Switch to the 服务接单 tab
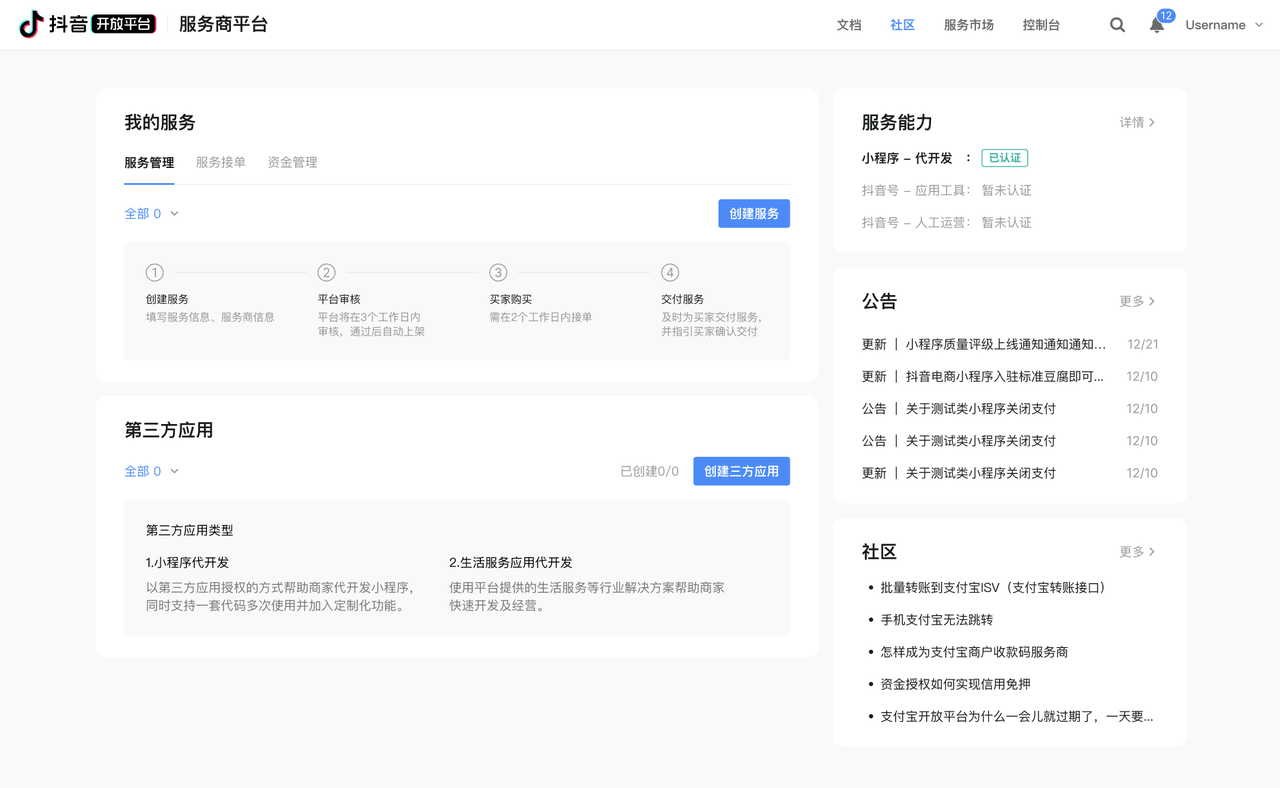This screenshot has width=1280, height=788. 220,162
